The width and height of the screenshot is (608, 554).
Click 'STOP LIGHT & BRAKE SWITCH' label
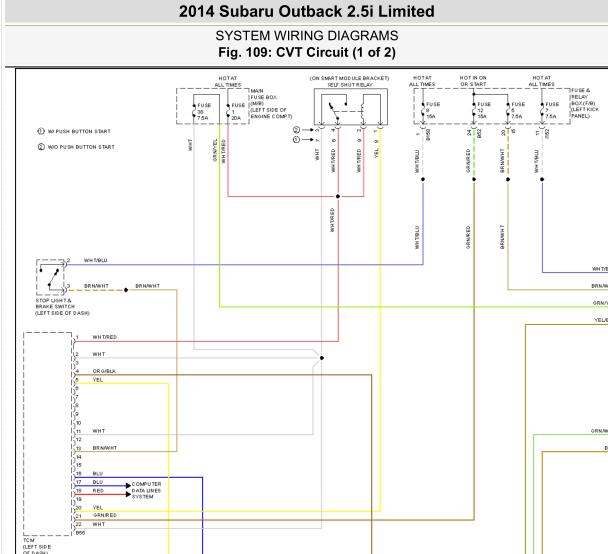click(x=54, y=304)
